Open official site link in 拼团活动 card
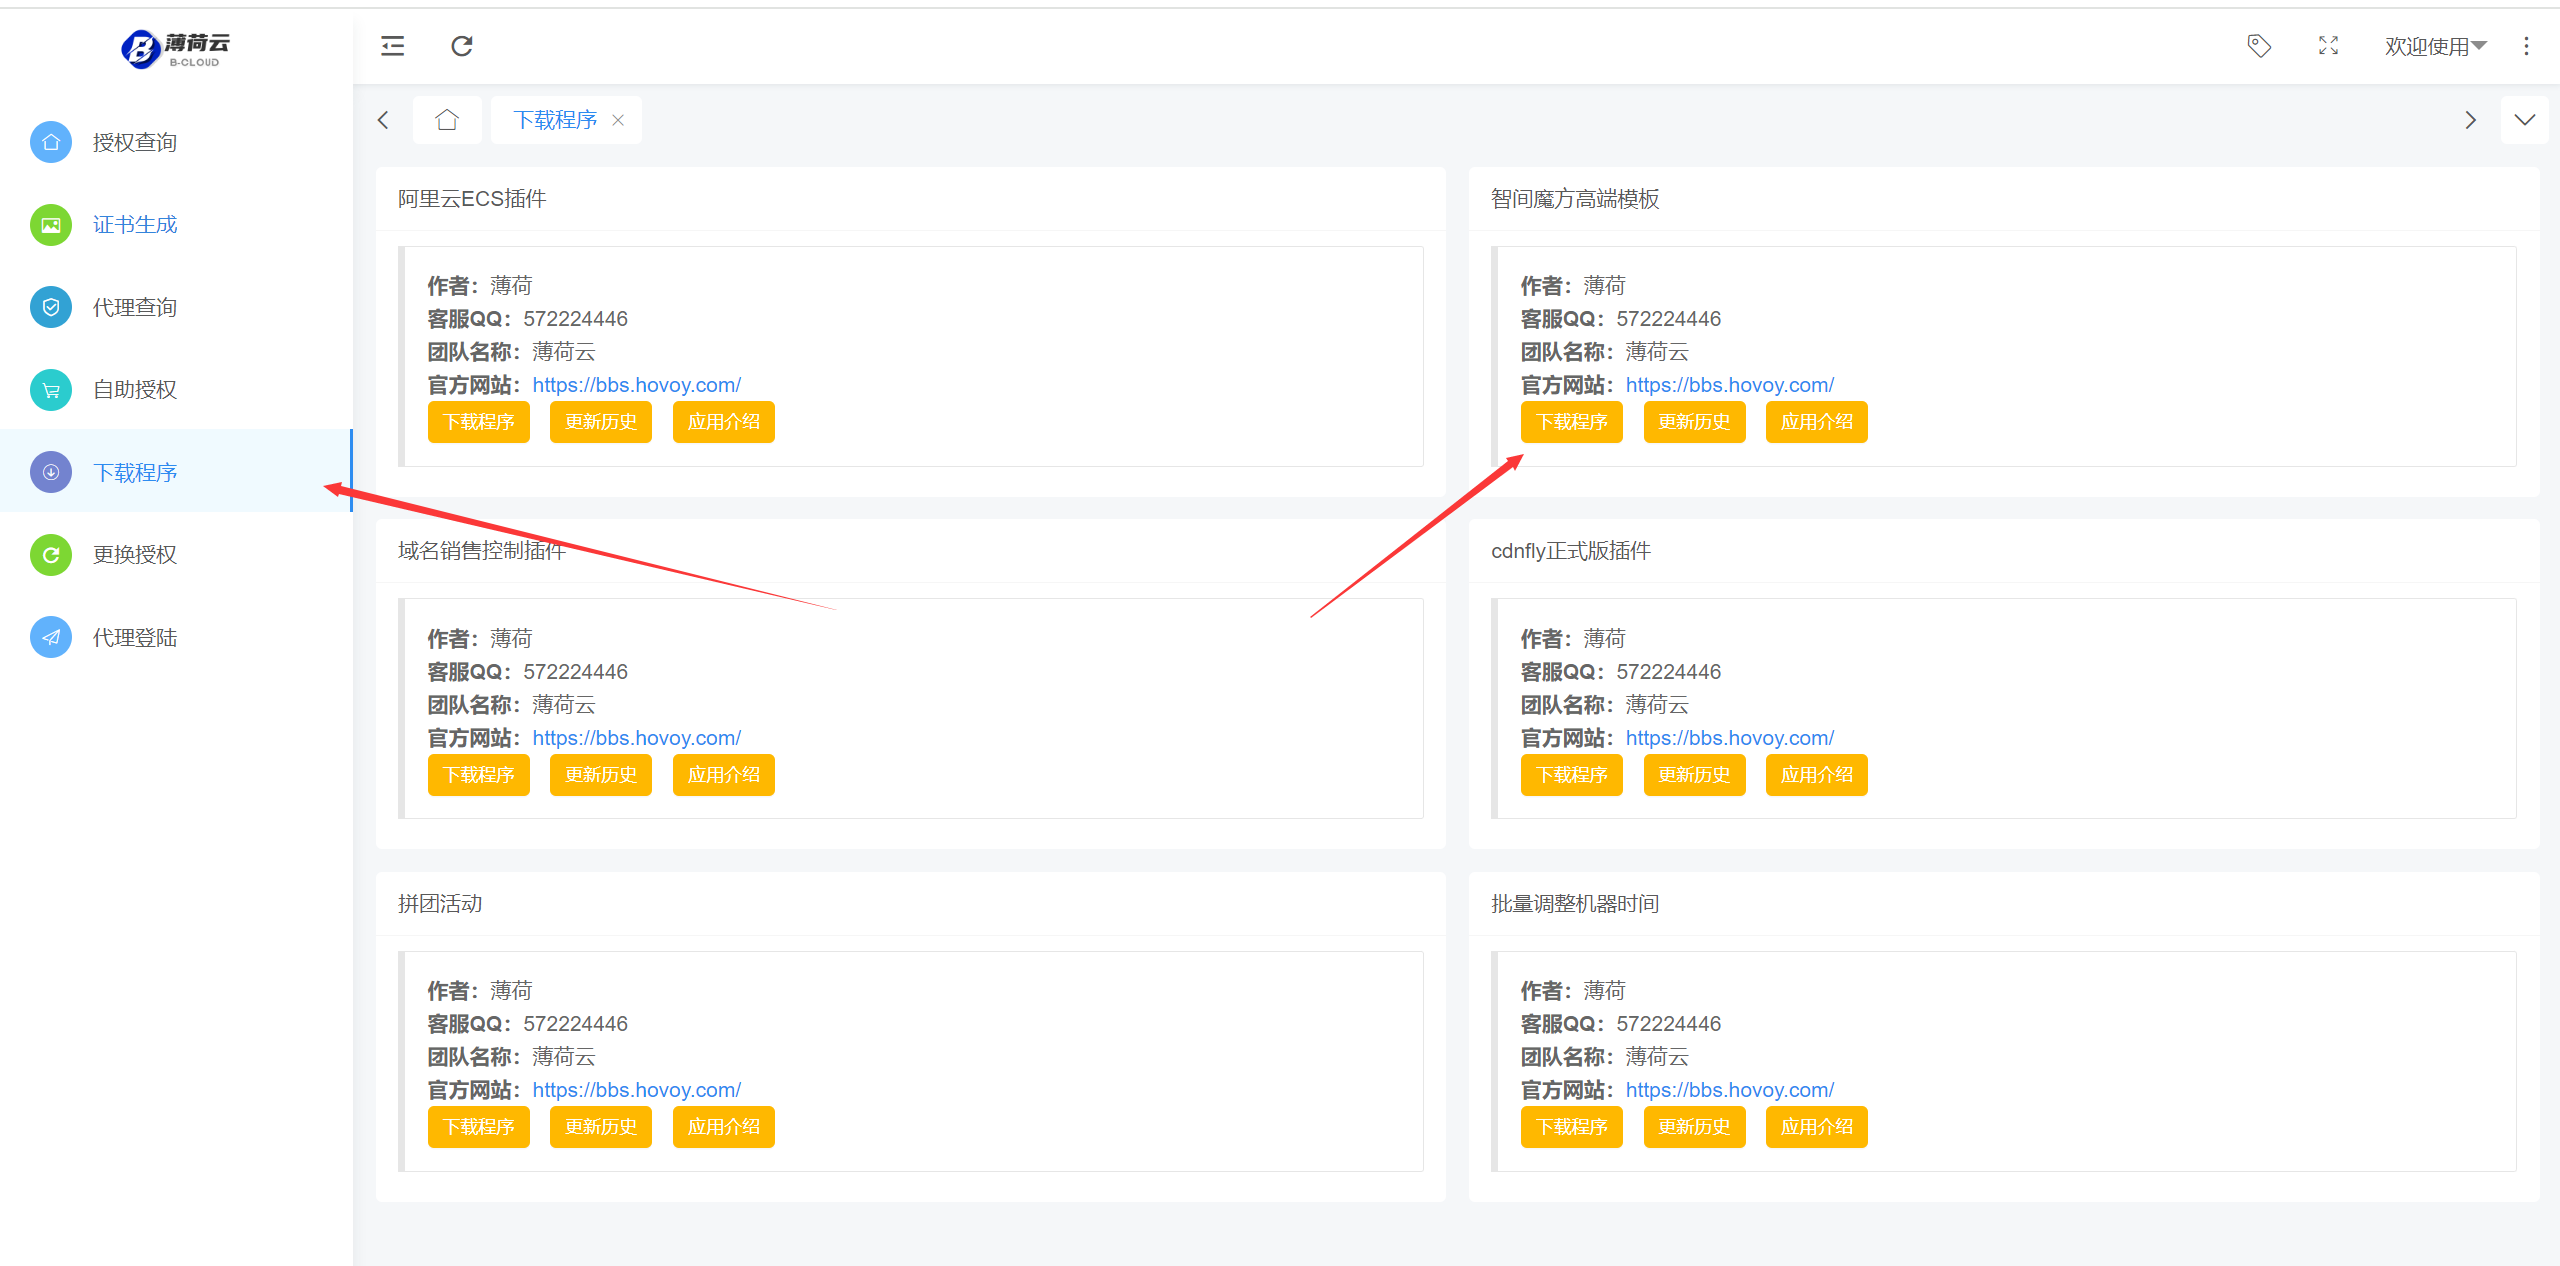Viewport: 2560px width, 1266px height. pos(637,1090)
